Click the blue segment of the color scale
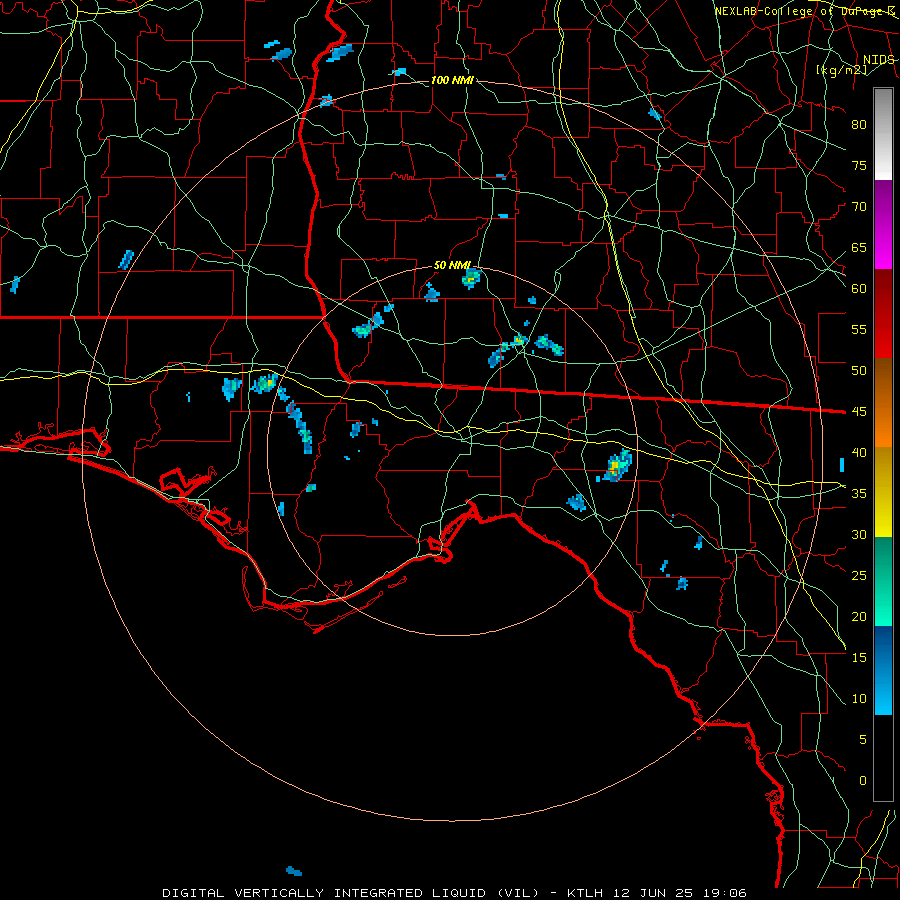Viewport: 900px width, 900px height. point(883,670)
